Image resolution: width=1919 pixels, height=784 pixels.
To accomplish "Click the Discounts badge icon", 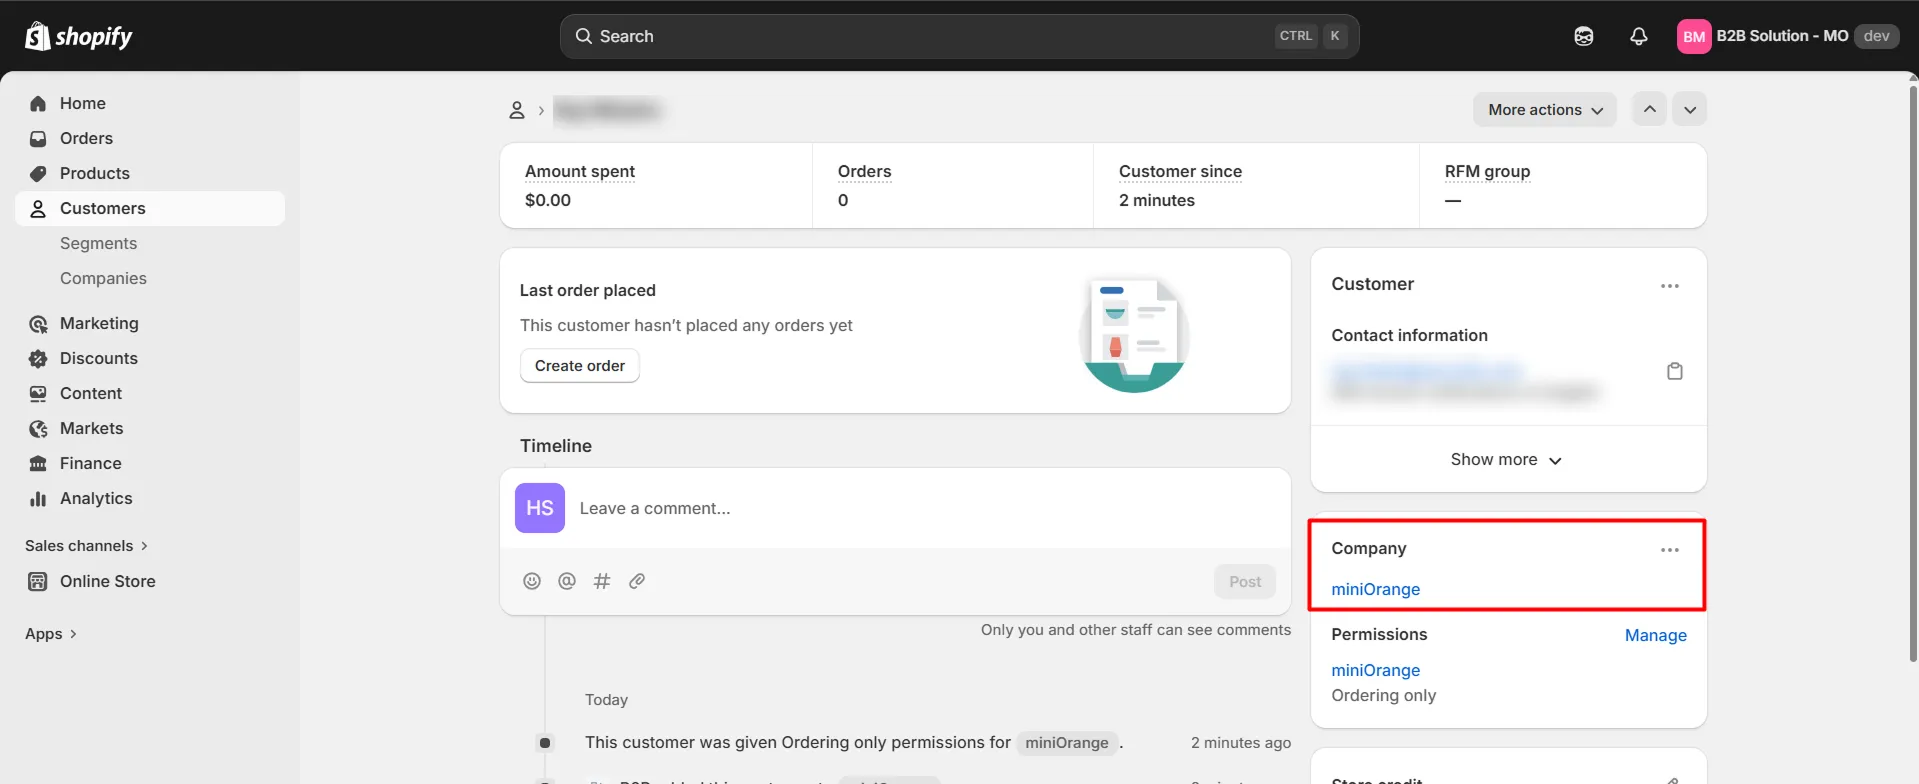I will [x=38, y=359].
